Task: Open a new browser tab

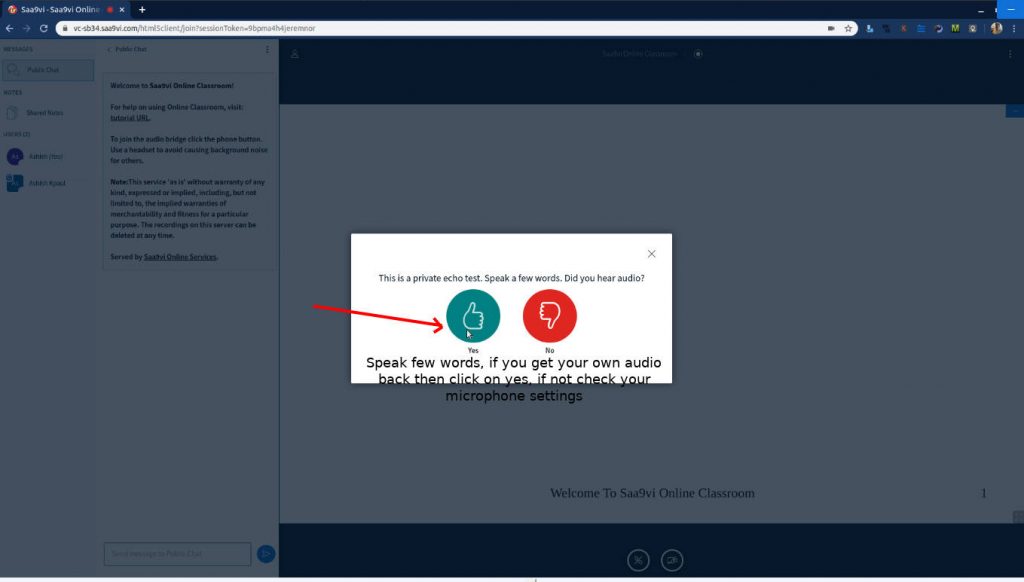Action: click(x=142, y=9)
